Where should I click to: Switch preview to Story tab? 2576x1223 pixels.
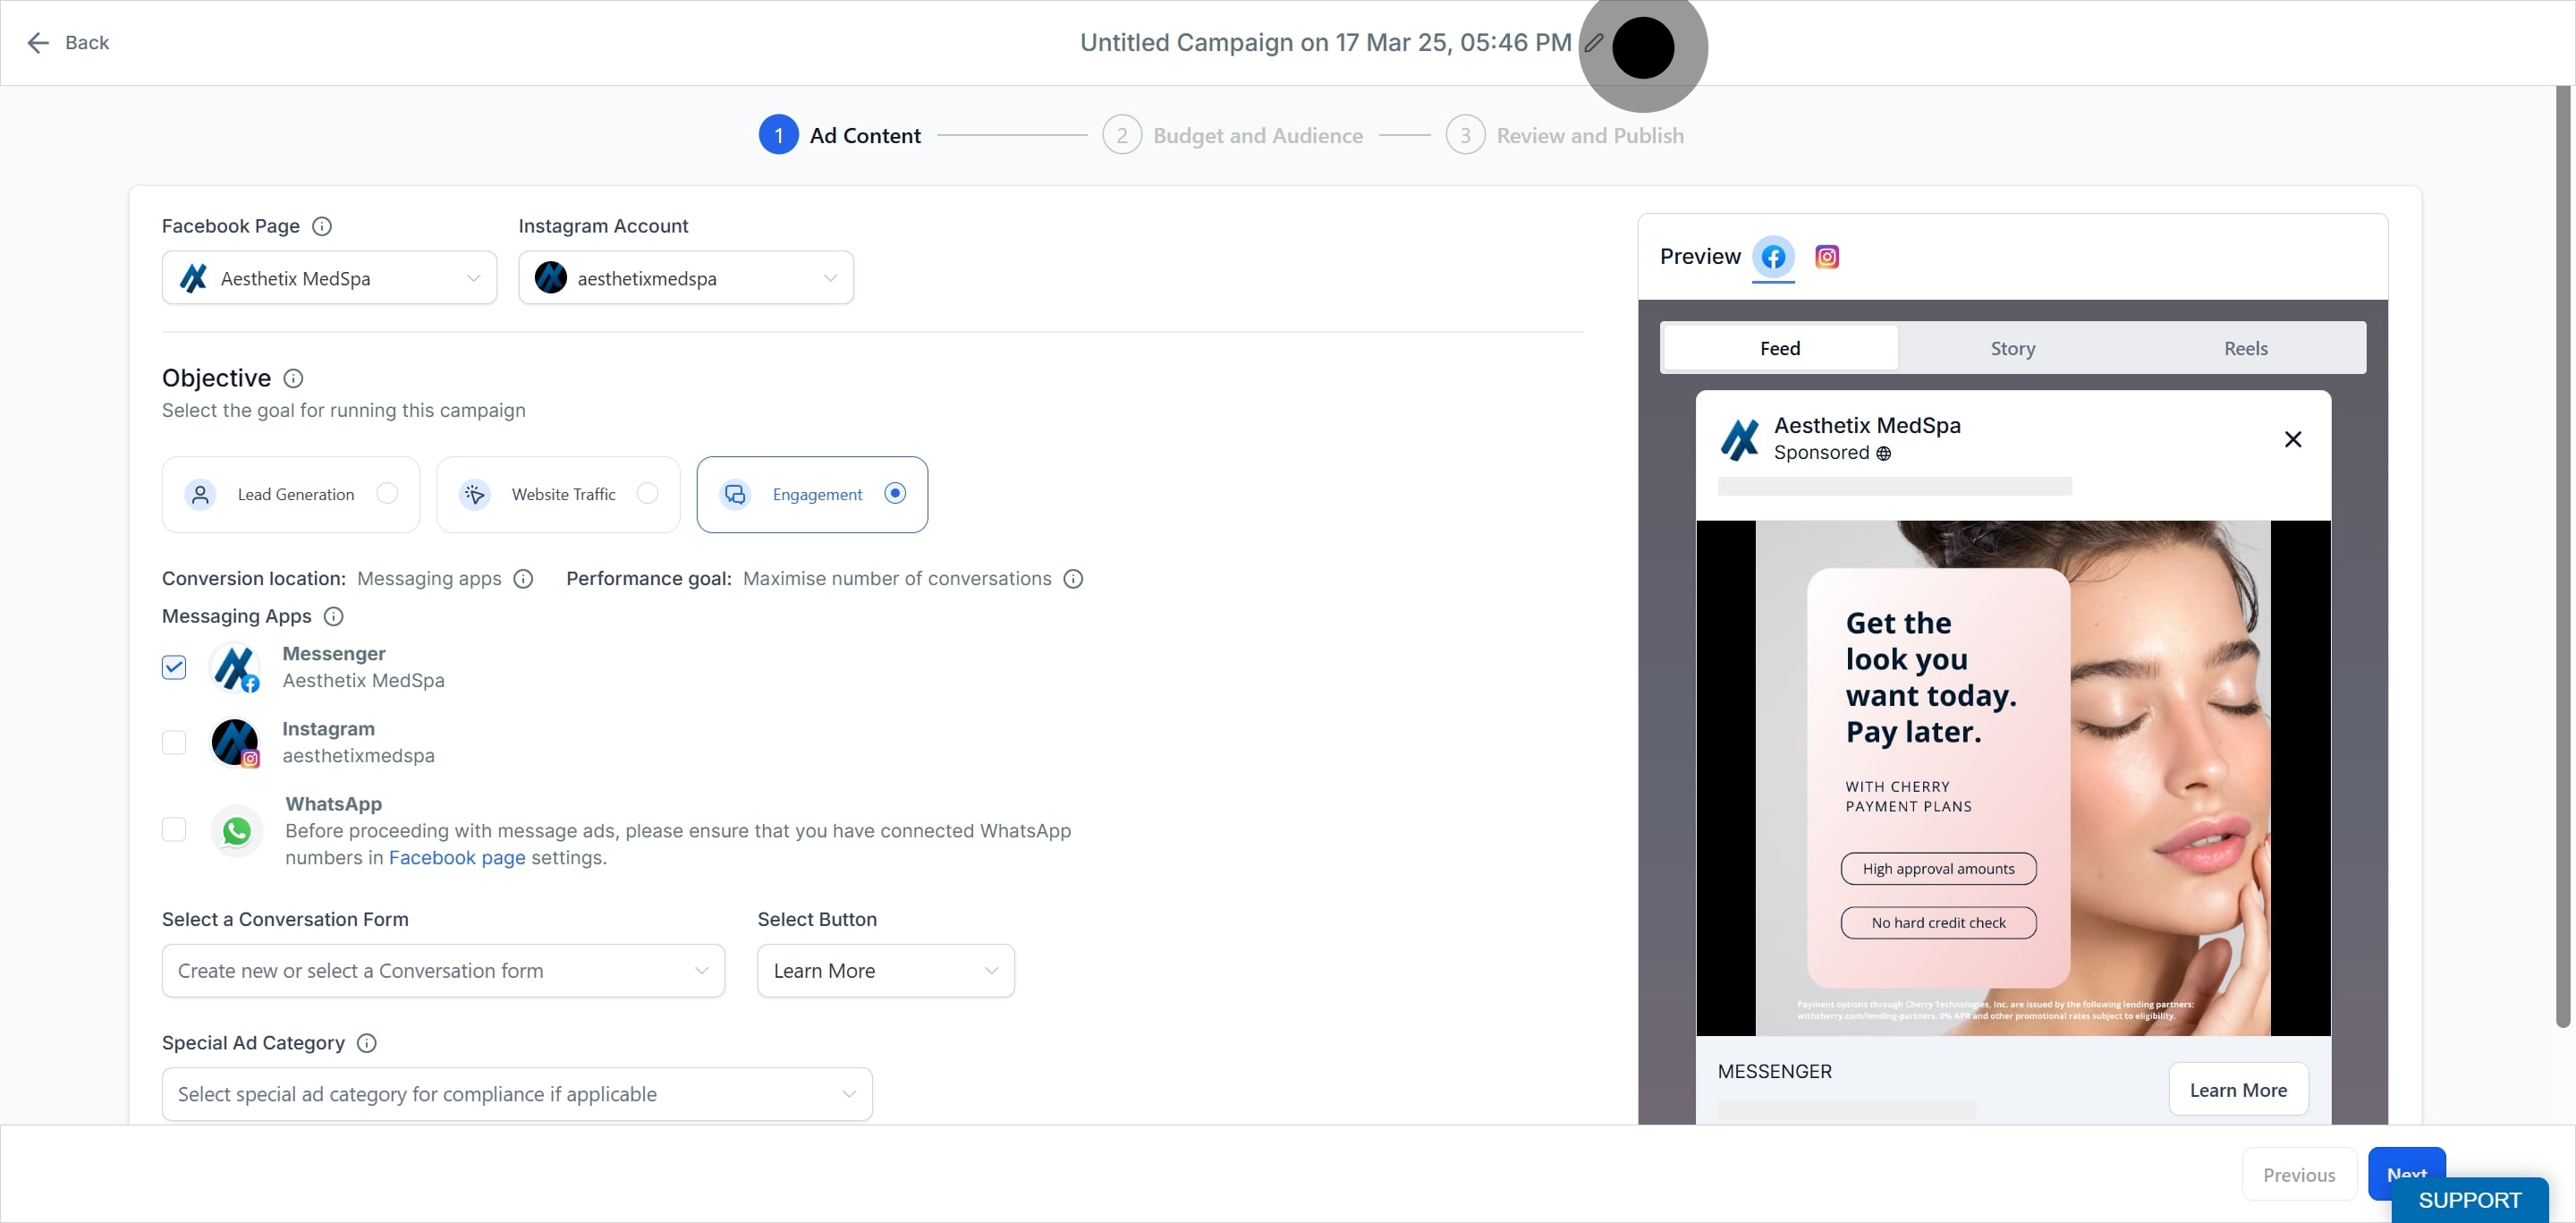pyautogui.click(x=2012, y=348)
